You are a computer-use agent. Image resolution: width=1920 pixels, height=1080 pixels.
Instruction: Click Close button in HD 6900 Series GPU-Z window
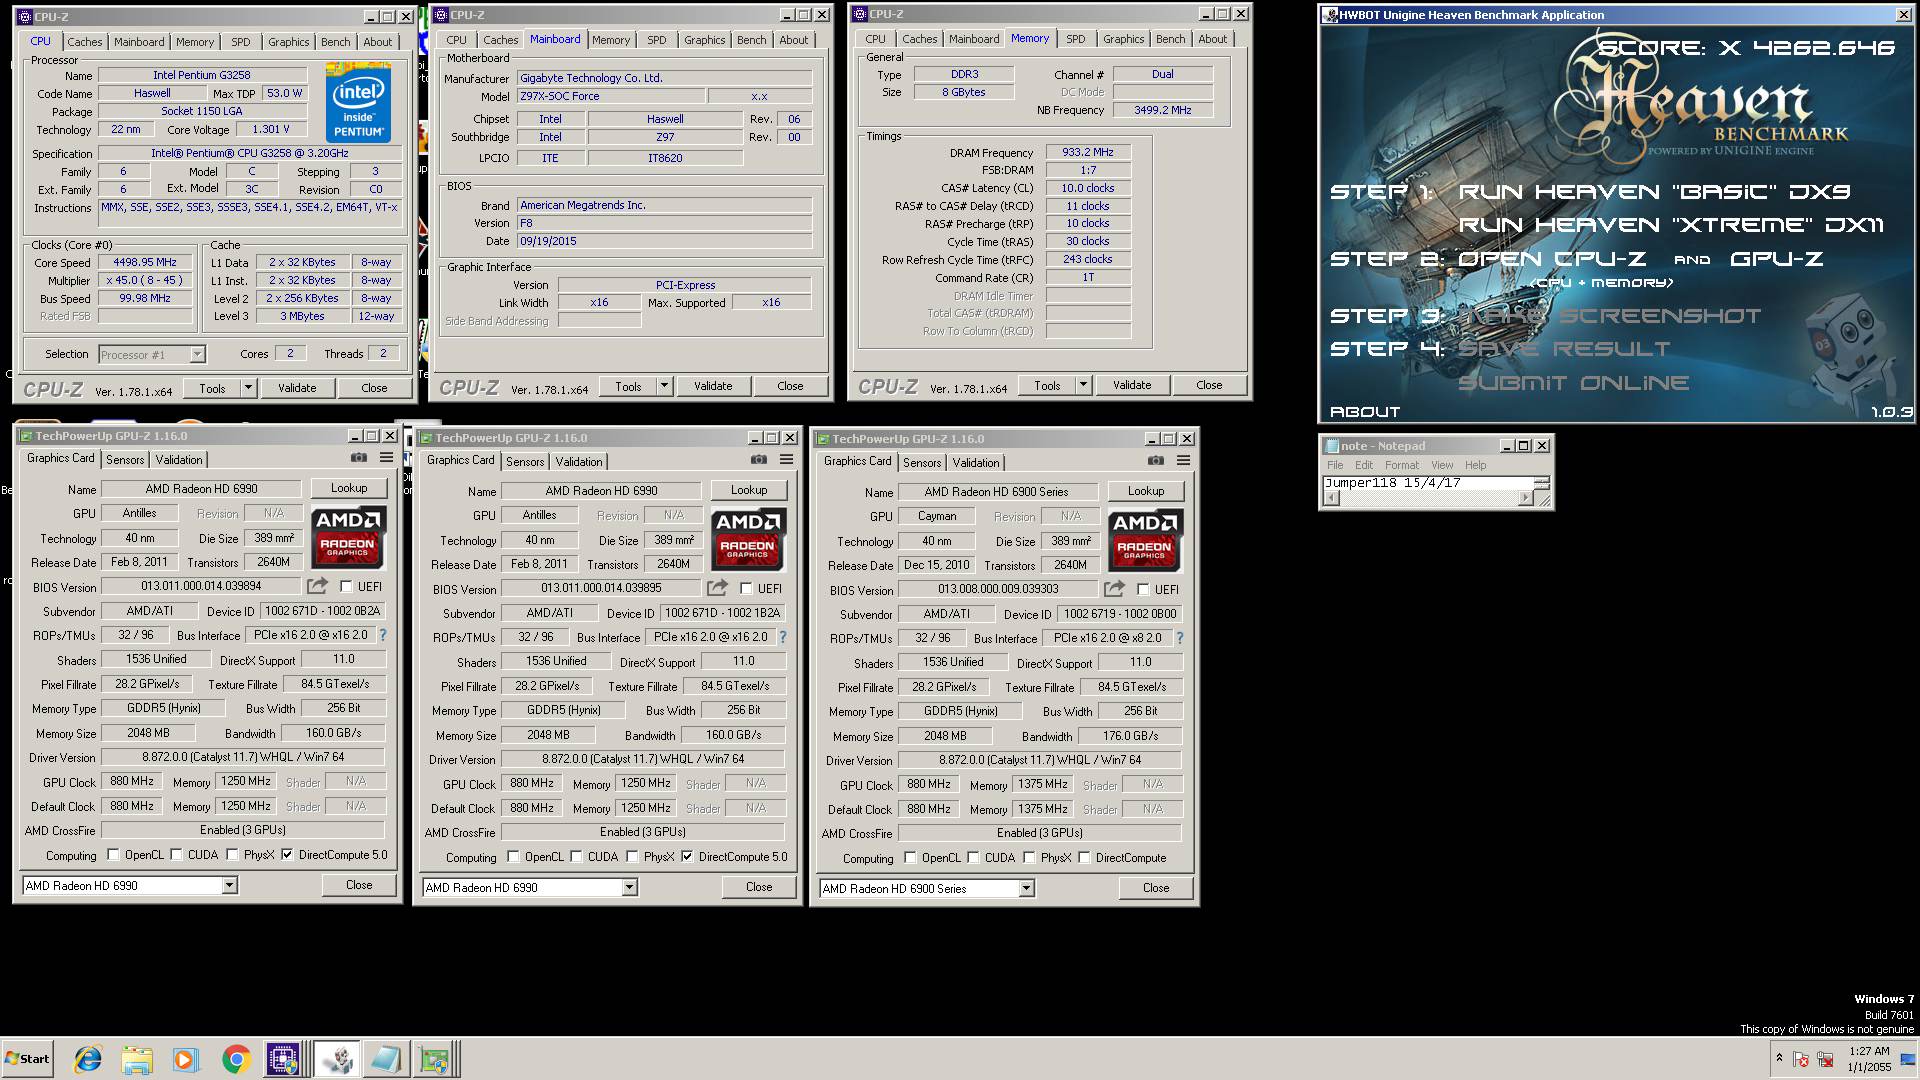tap(1156, 888)
